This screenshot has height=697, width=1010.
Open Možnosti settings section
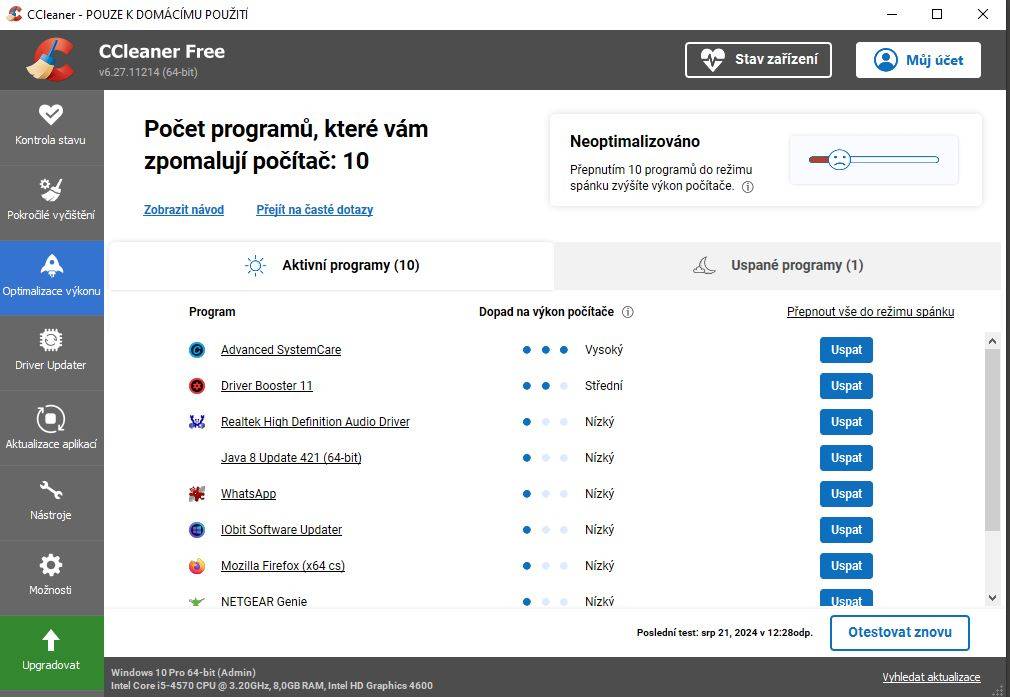[51, 577]
